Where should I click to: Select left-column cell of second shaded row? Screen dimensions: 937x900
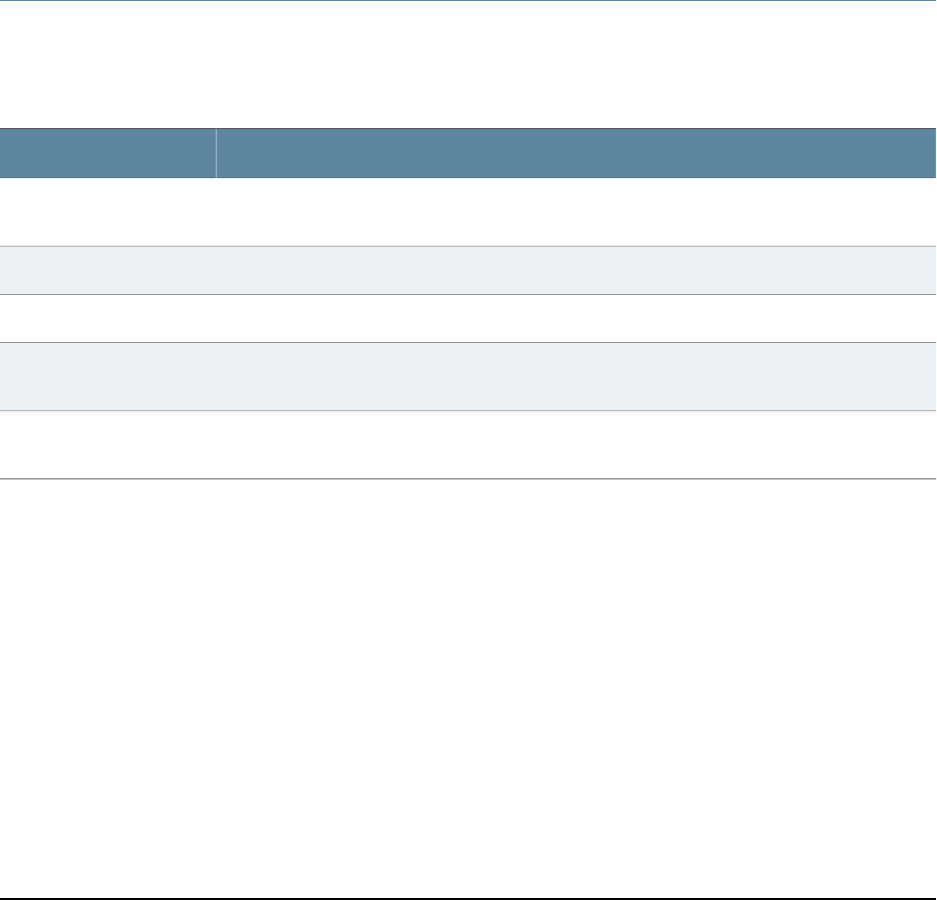point(108,376)
